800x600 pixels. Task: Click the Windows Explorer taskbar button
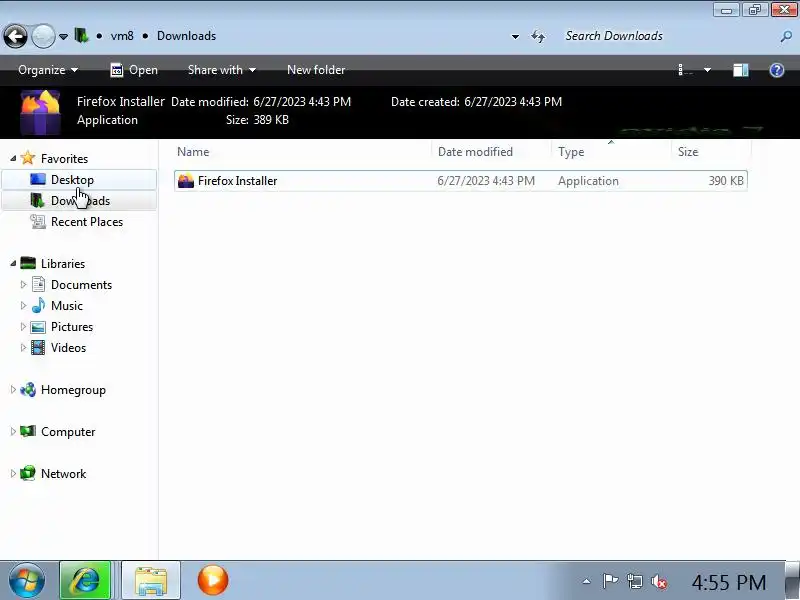coord(151,581)
